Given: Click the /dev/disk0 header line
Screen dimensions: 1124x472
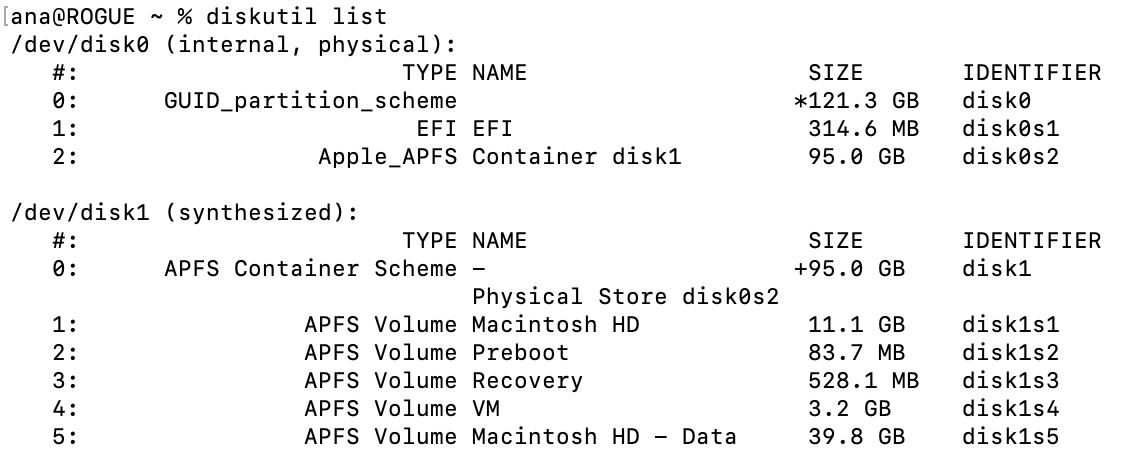Looking at the screenshot, I should click(x=232, y=45).
